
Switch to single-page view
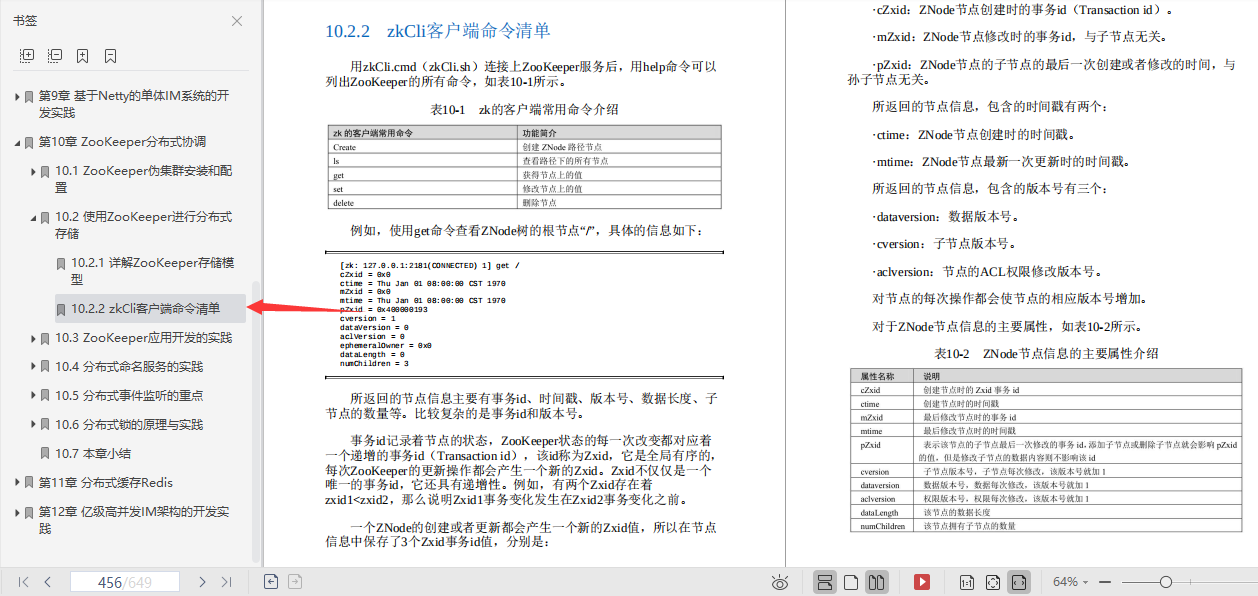pos(851,581)
